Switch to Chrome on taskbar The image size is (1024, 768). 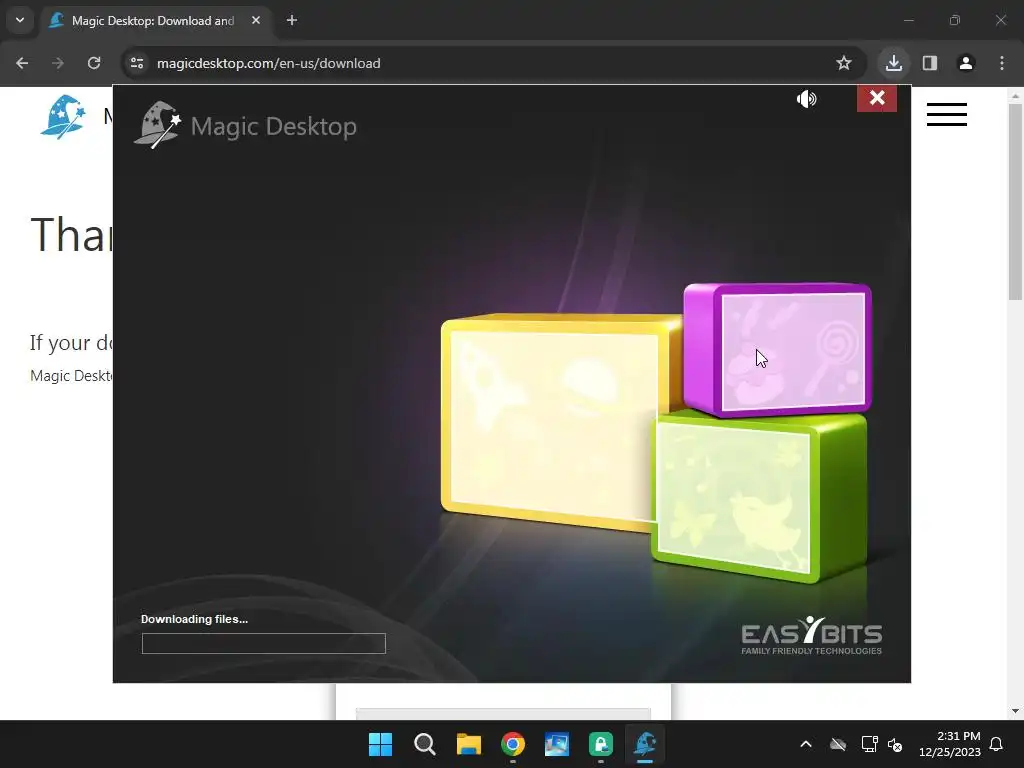point(513,744)
